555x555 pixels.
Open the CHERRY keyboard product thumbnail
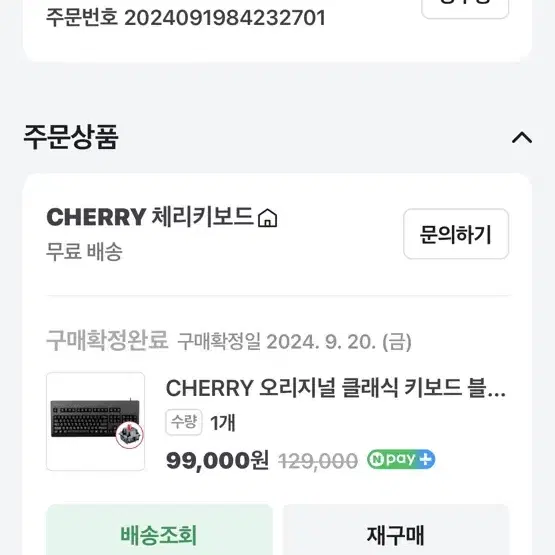96,421
